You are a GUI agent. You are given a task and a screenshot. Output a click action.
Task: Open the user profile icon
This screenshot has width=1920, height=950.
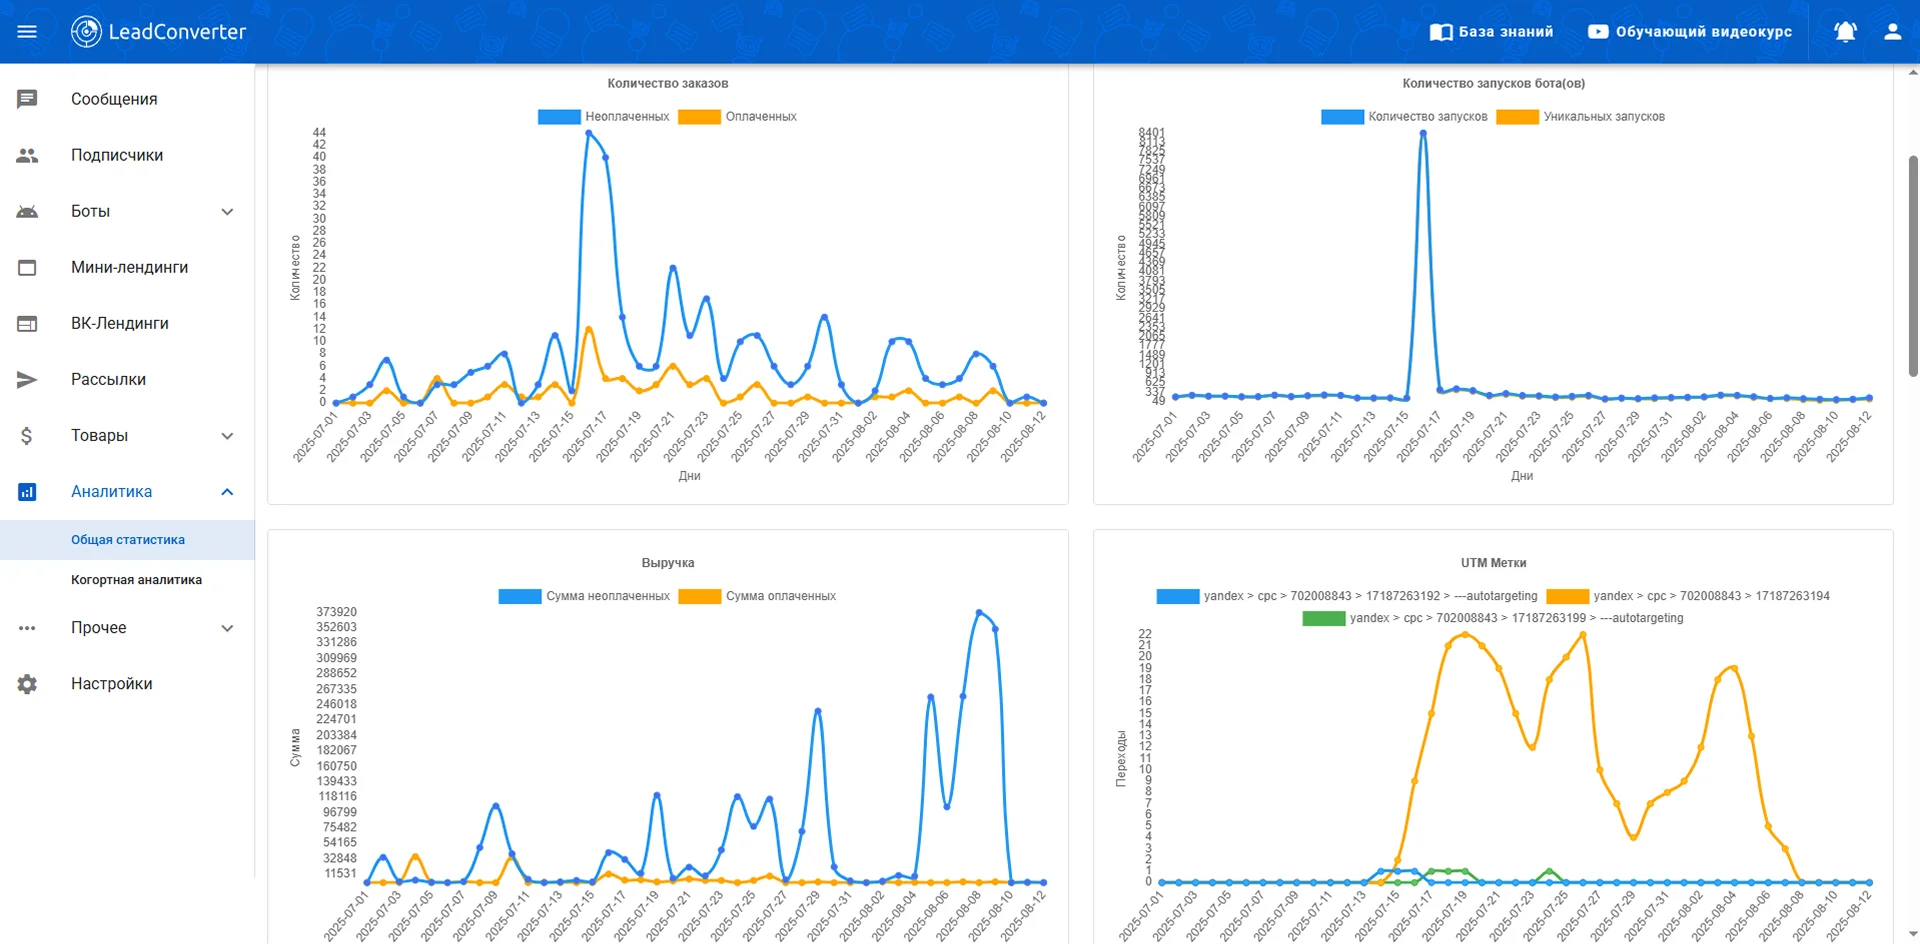(1892, 32)
